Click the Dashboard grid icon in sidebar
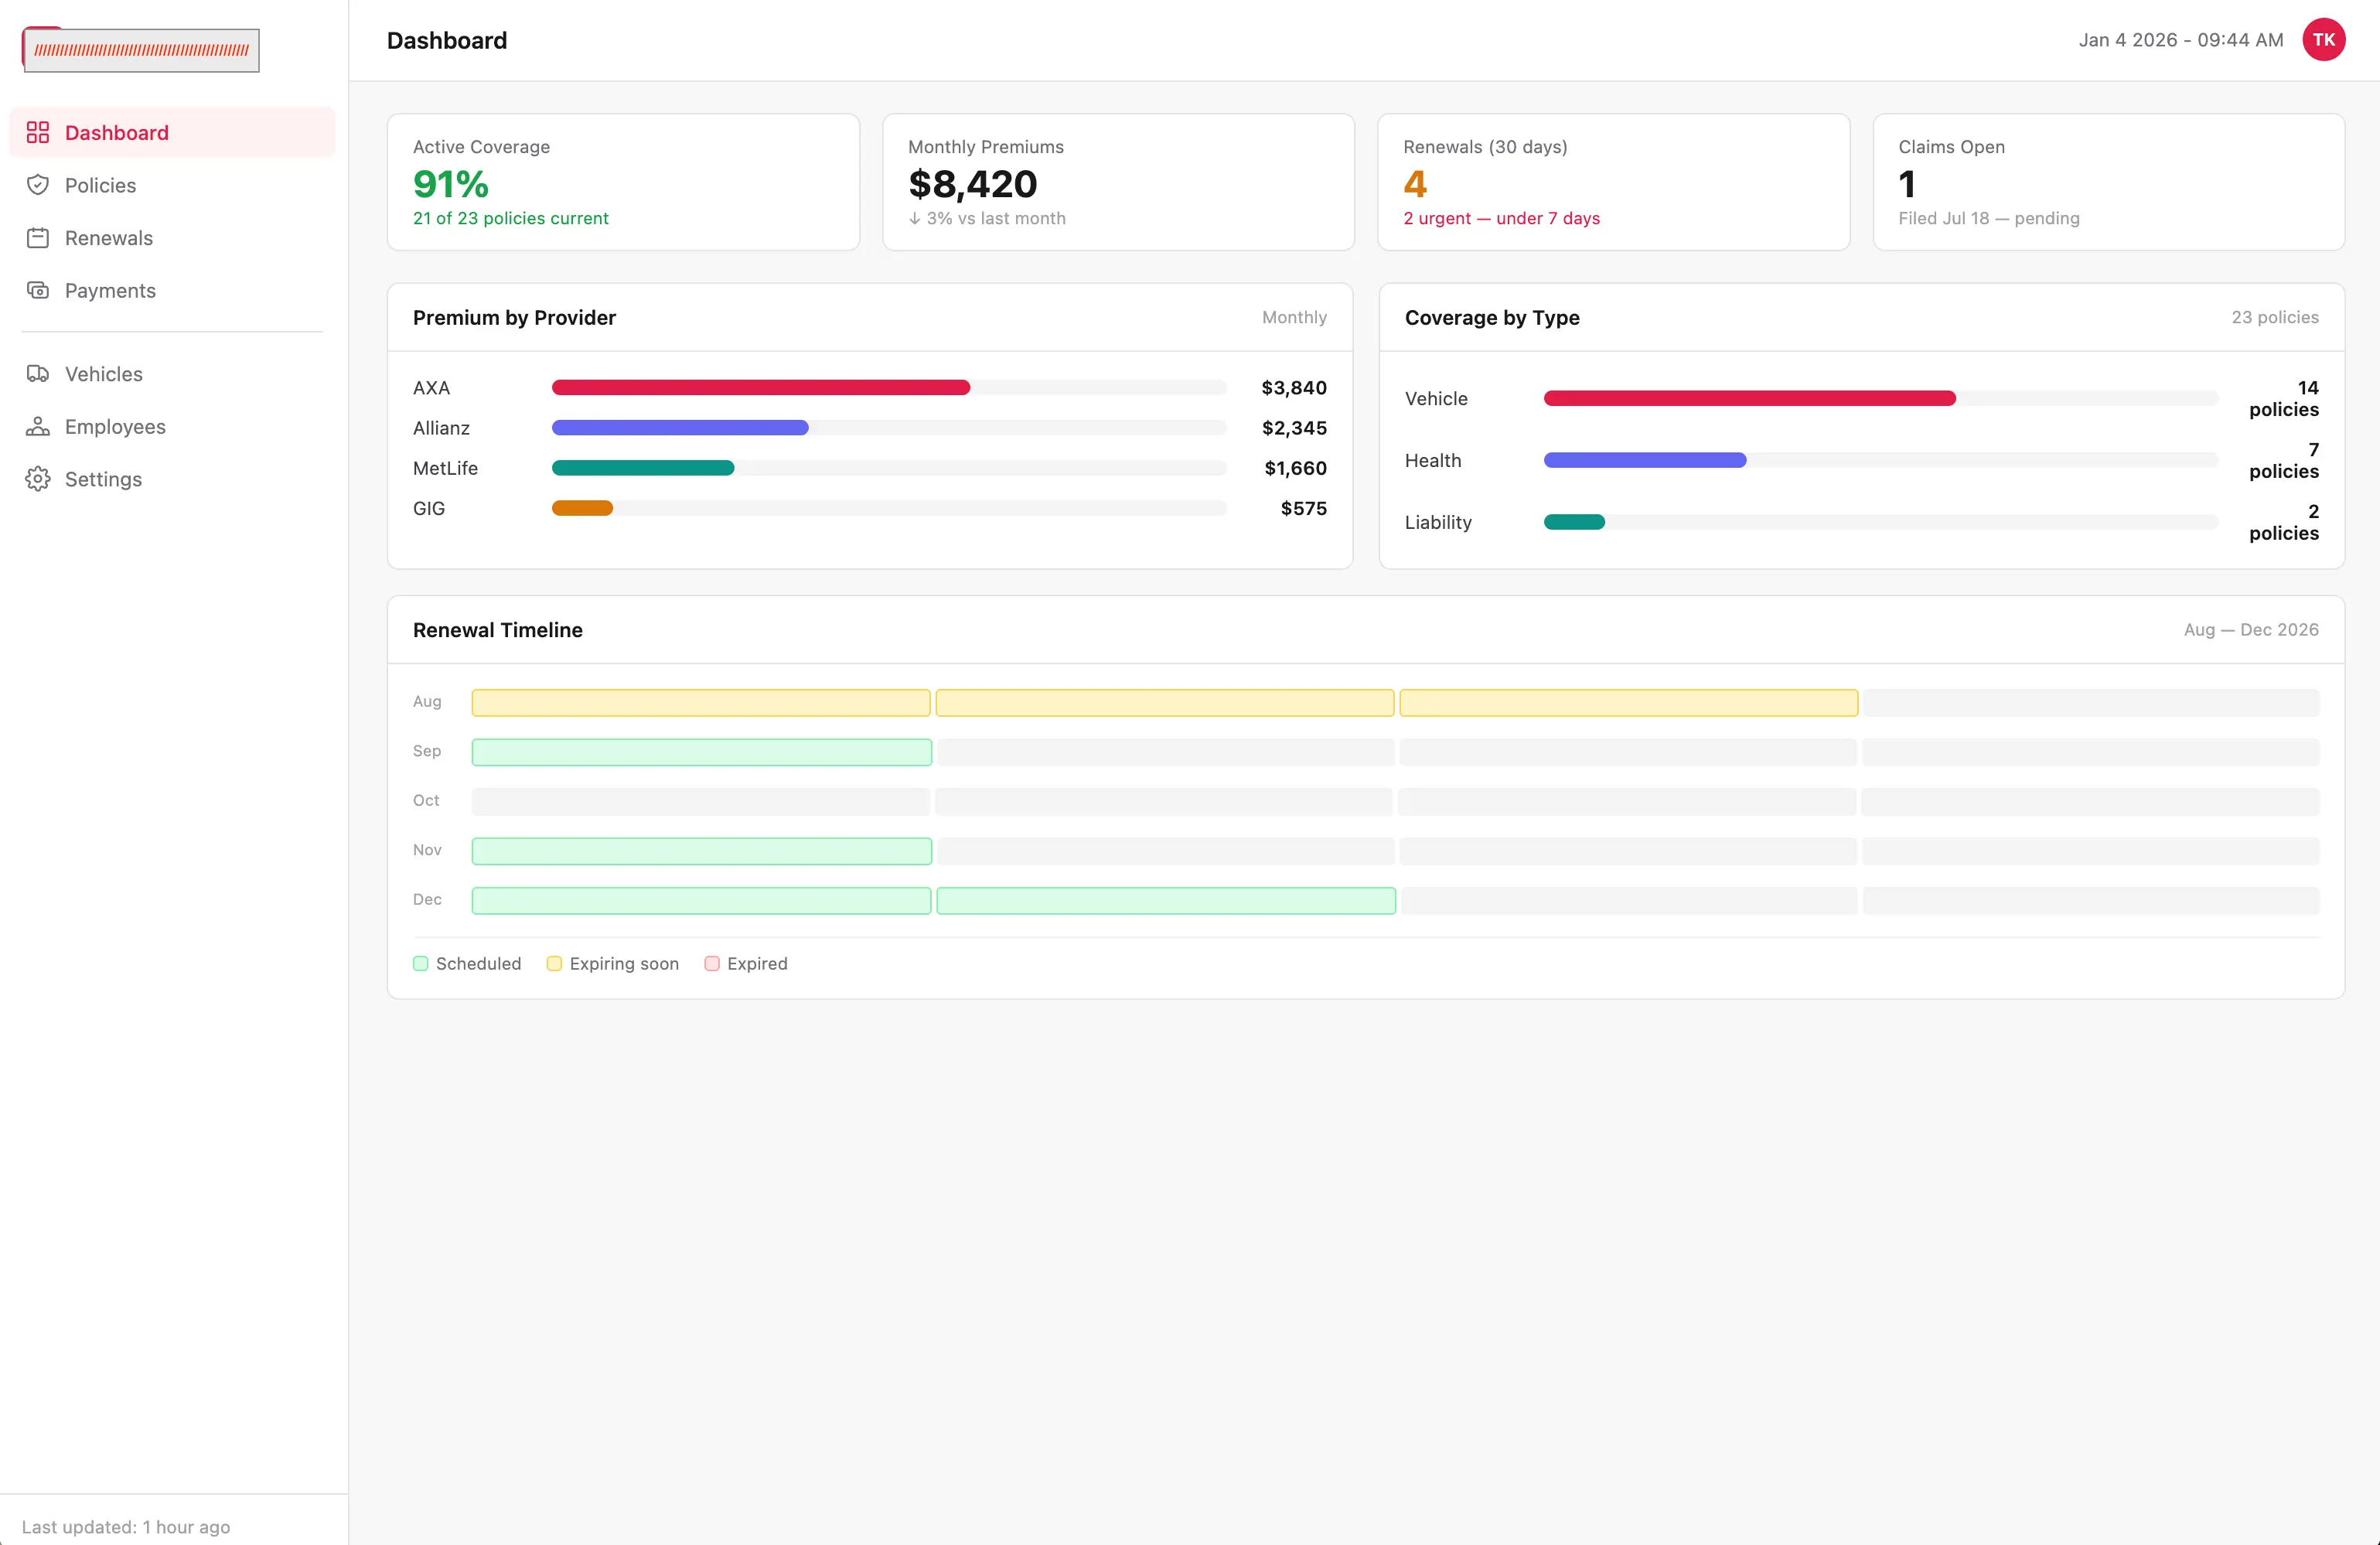The height and width of the screenshot is (1545, 2380). click(38, 132)
